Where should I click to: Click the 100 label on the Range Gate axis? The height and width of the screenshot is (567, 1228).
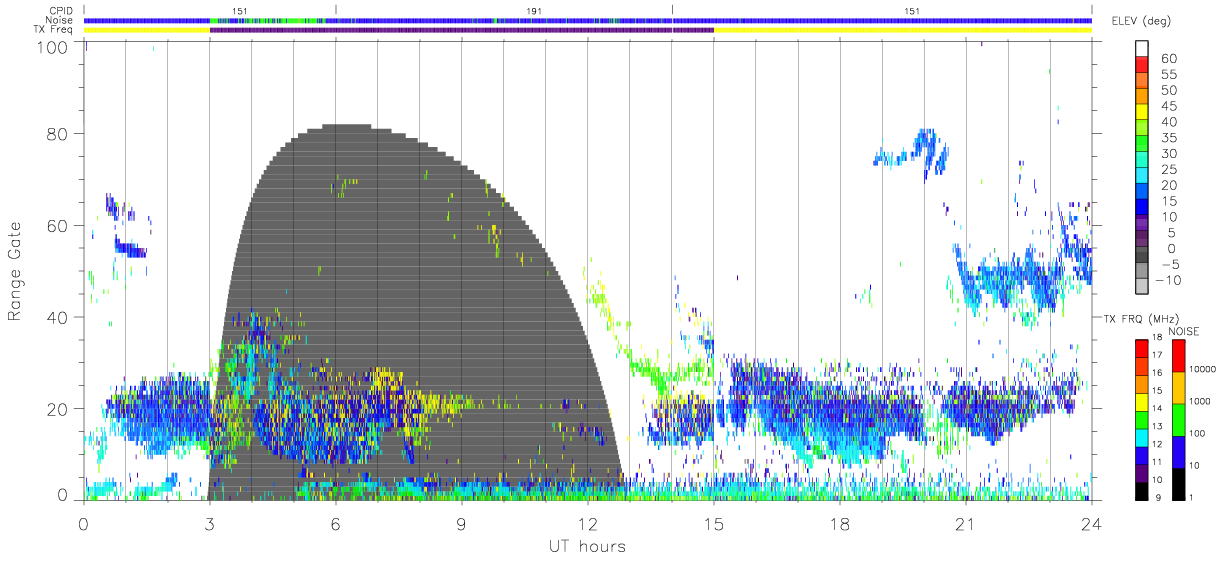click(x=51, y=47)
